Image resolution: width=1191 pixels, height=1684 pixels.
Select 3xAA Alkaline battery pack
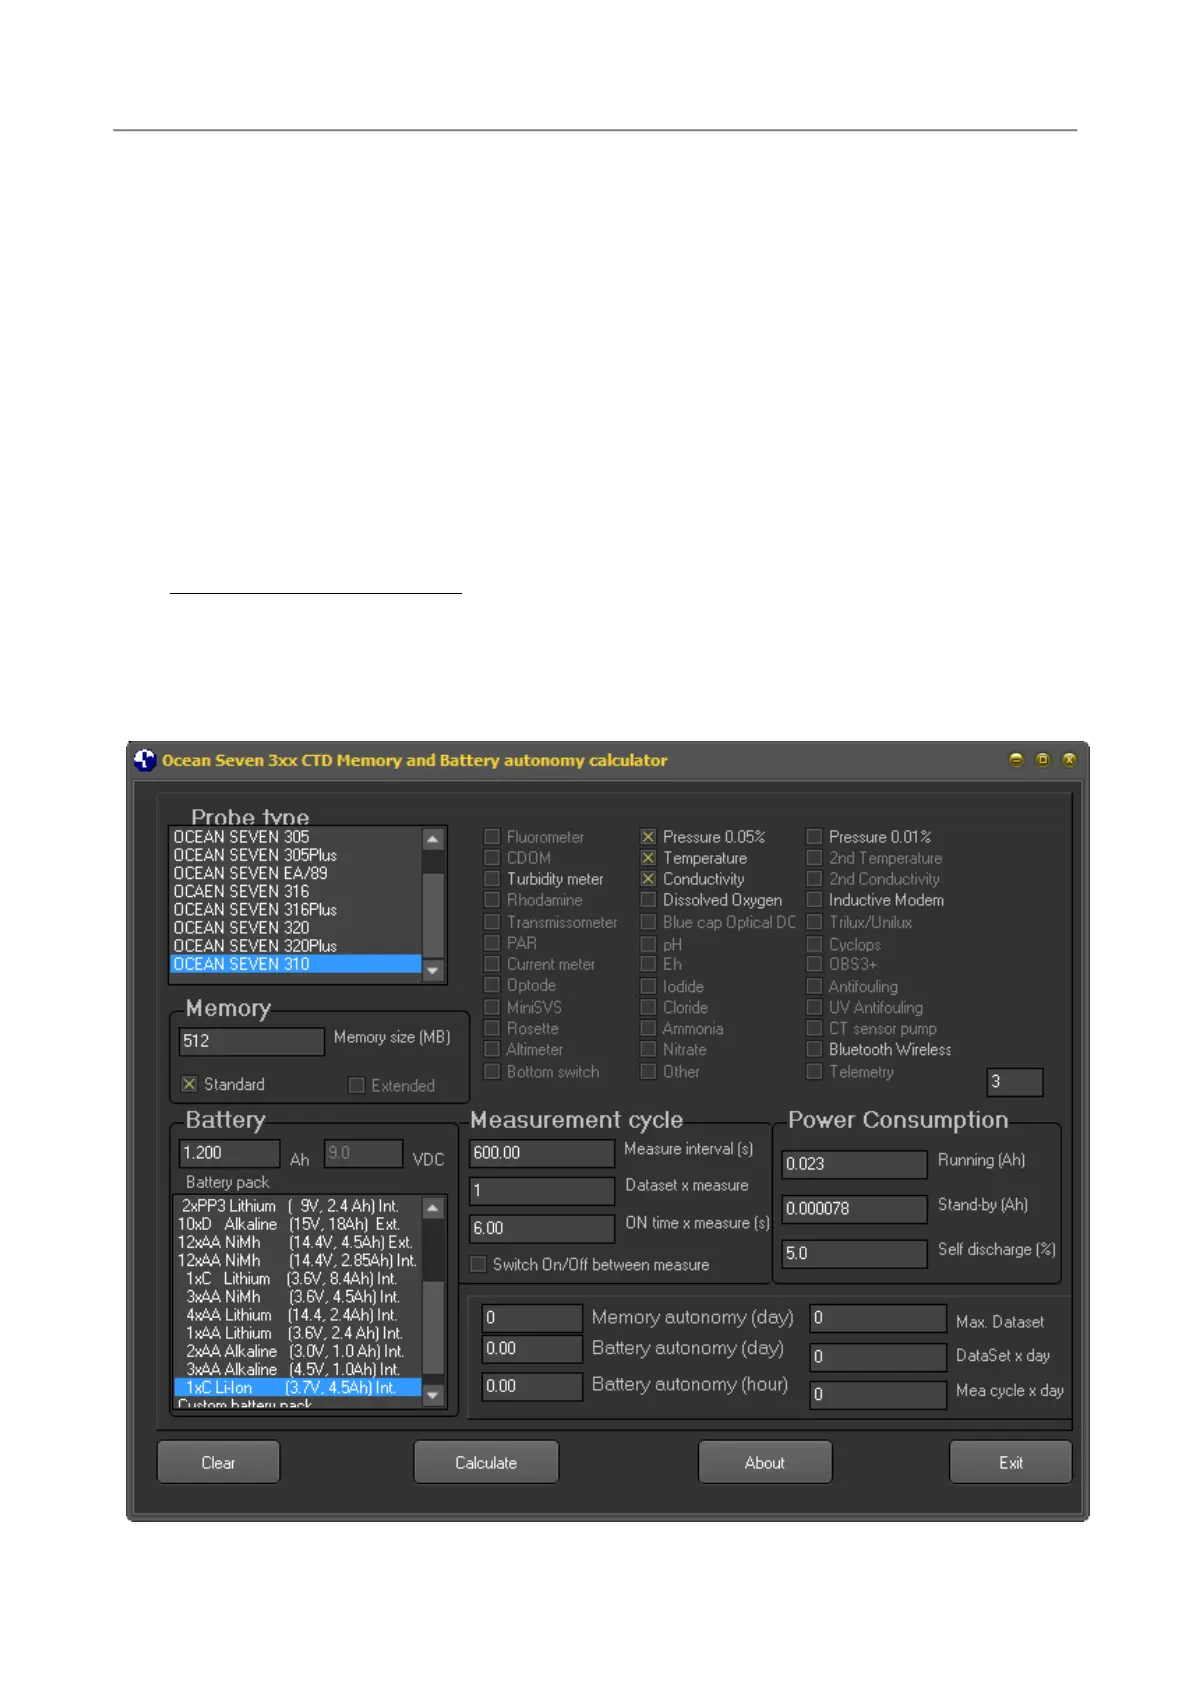pyautogui.click(x=297, y=1369)
